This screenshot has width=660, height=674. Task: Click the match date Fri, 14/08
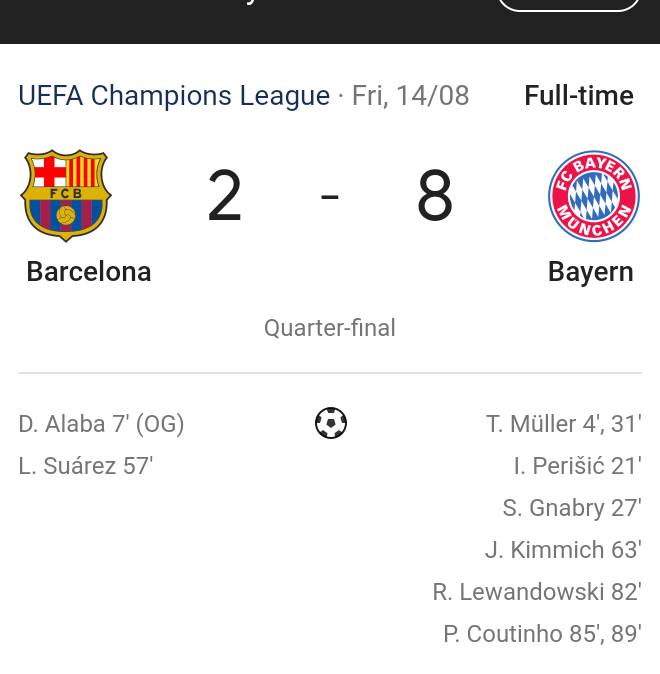(410, 96)
